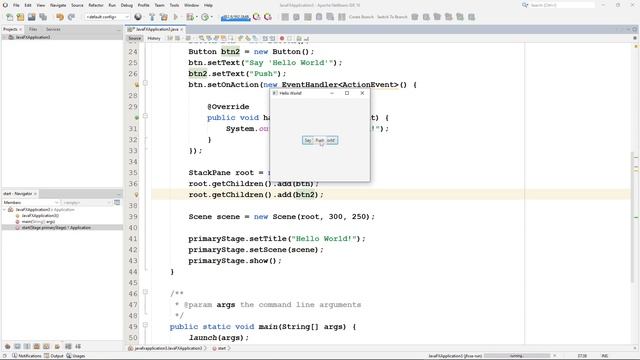Click the memory usage bar in toolbar
This screenshot has width=640, height=360.
pyautogui.click(x=236, y=17)
